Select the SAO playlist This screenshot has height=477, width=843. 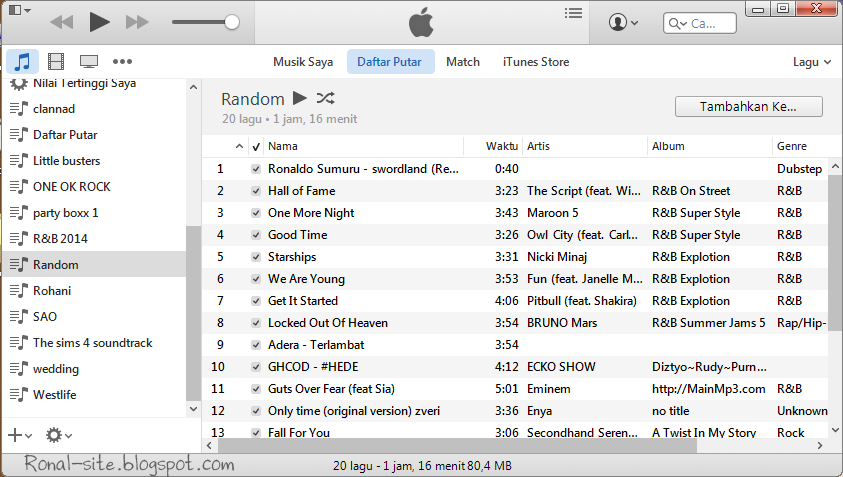[x=94, y=317]
